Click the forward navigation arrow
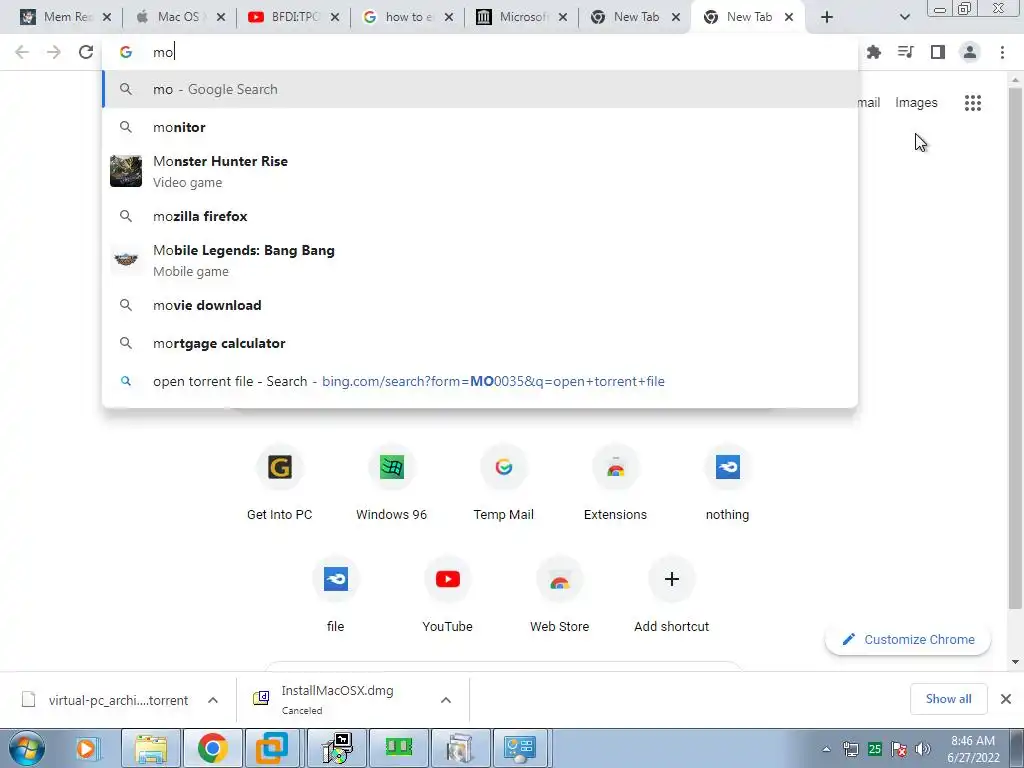 [54, 52]
